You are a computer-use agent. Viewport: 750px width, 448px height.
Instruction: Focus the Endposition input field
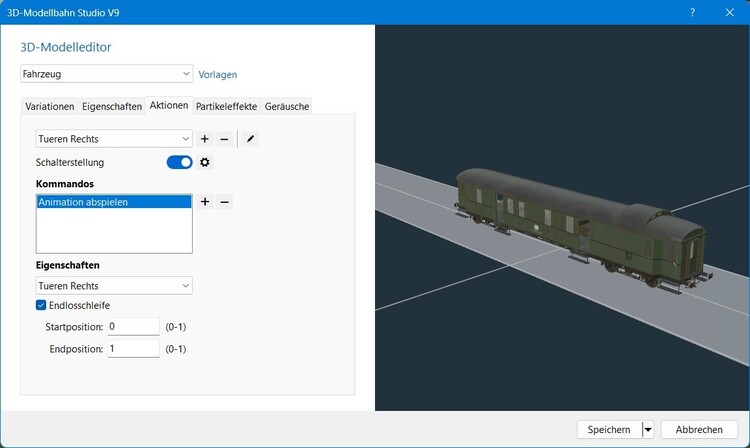[133, 349]
